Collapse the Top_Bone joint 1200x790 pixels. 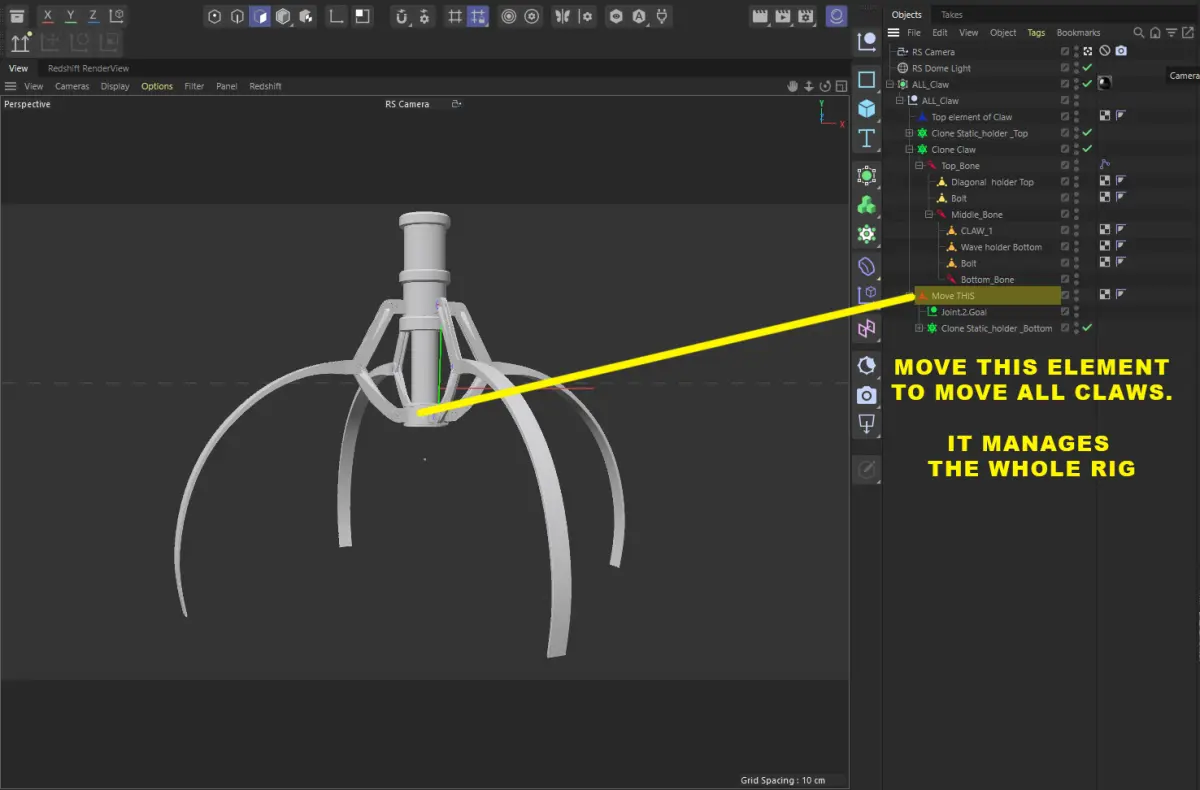click(x=919, y=166)
